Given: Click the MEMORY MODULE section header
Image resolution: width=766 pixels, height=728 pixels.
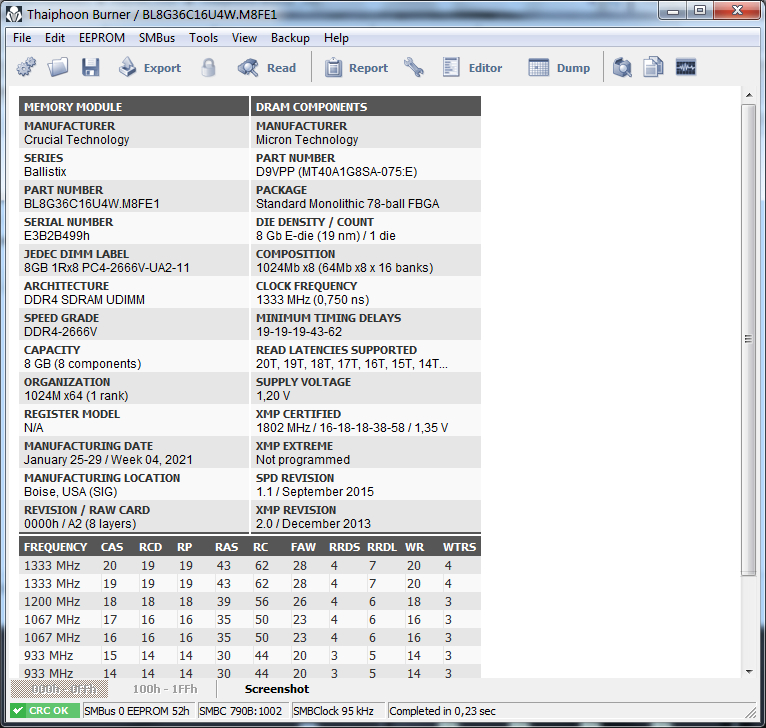Looking at the screenshot, I should pos(134,107).
